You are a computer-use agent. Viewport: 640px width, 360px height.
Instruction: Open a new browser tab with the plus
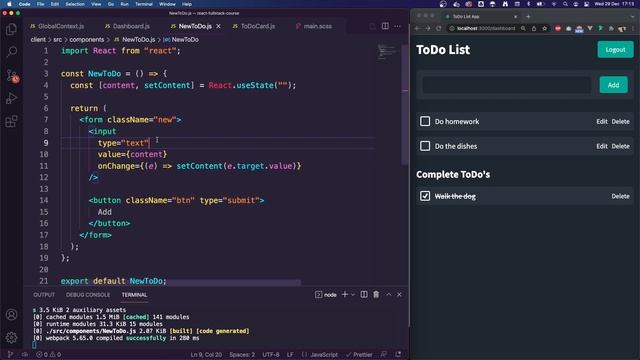point(528,16)
